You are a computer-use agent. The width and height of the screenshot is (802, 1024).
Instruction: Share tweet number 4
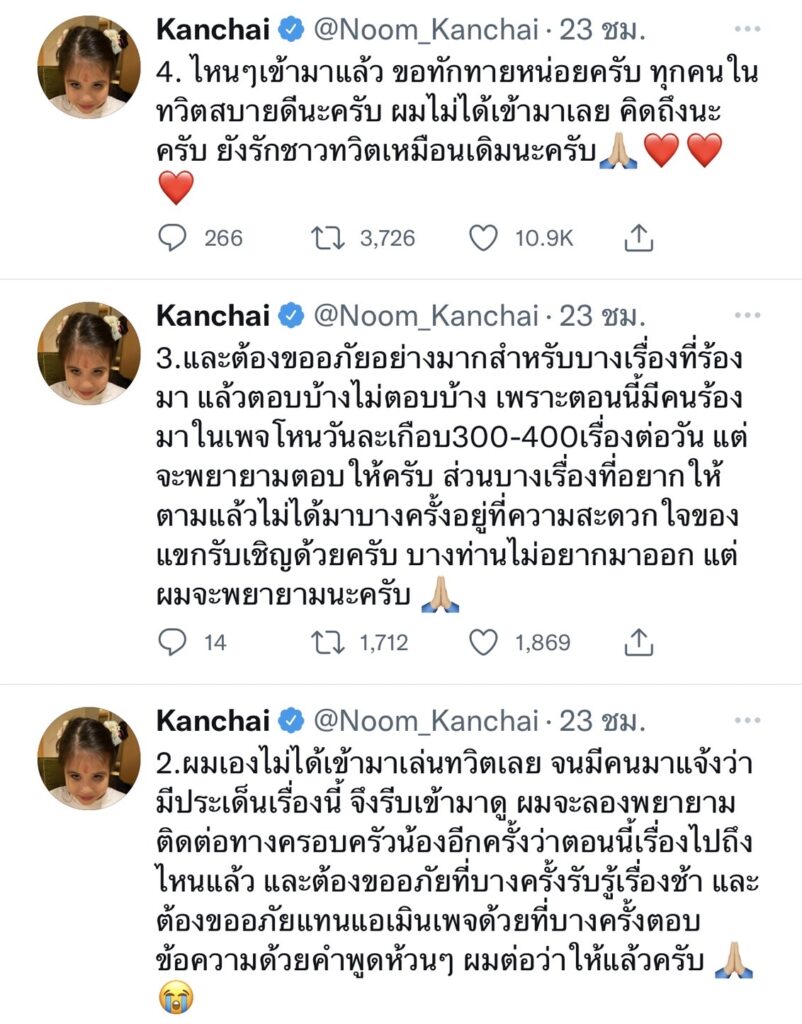tap(638, 237)
